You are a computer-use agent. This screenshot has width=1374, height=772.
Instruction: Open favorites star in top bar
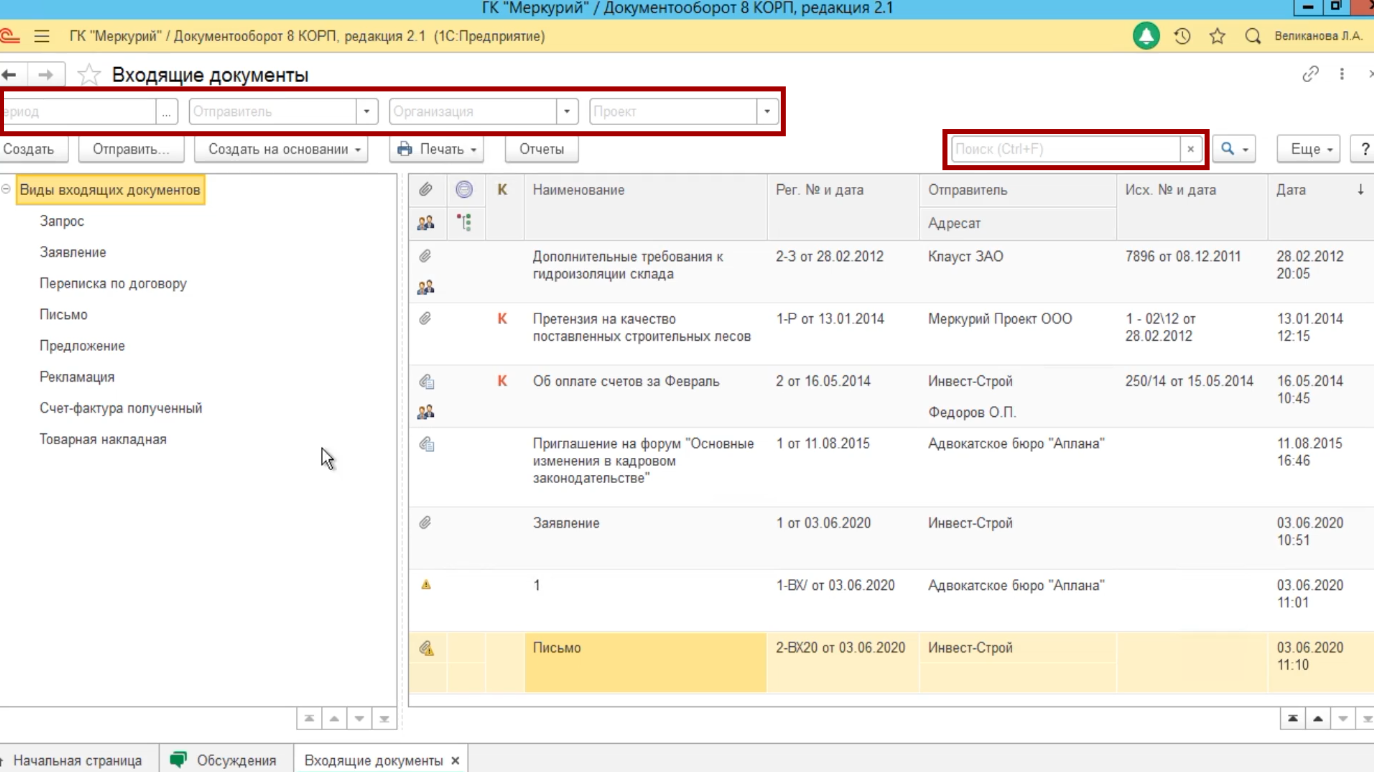(x=1217, y=36)
